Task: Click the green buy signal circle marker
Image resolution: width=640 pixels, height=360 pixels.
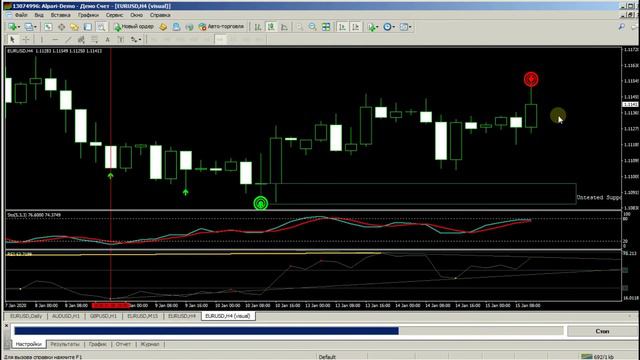Action: point(261,203)
